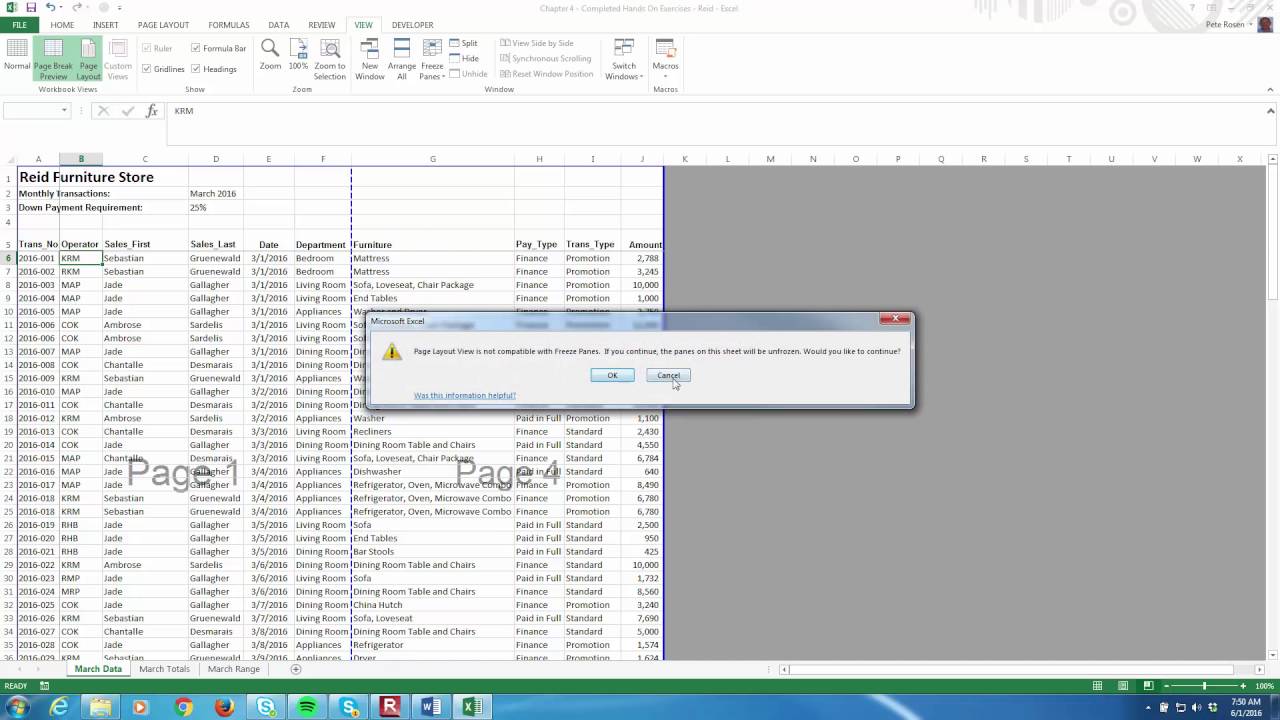Close the Microsoft Excel dialog
The width and height of the screenshot is (1280, 720).
[894, 319]
